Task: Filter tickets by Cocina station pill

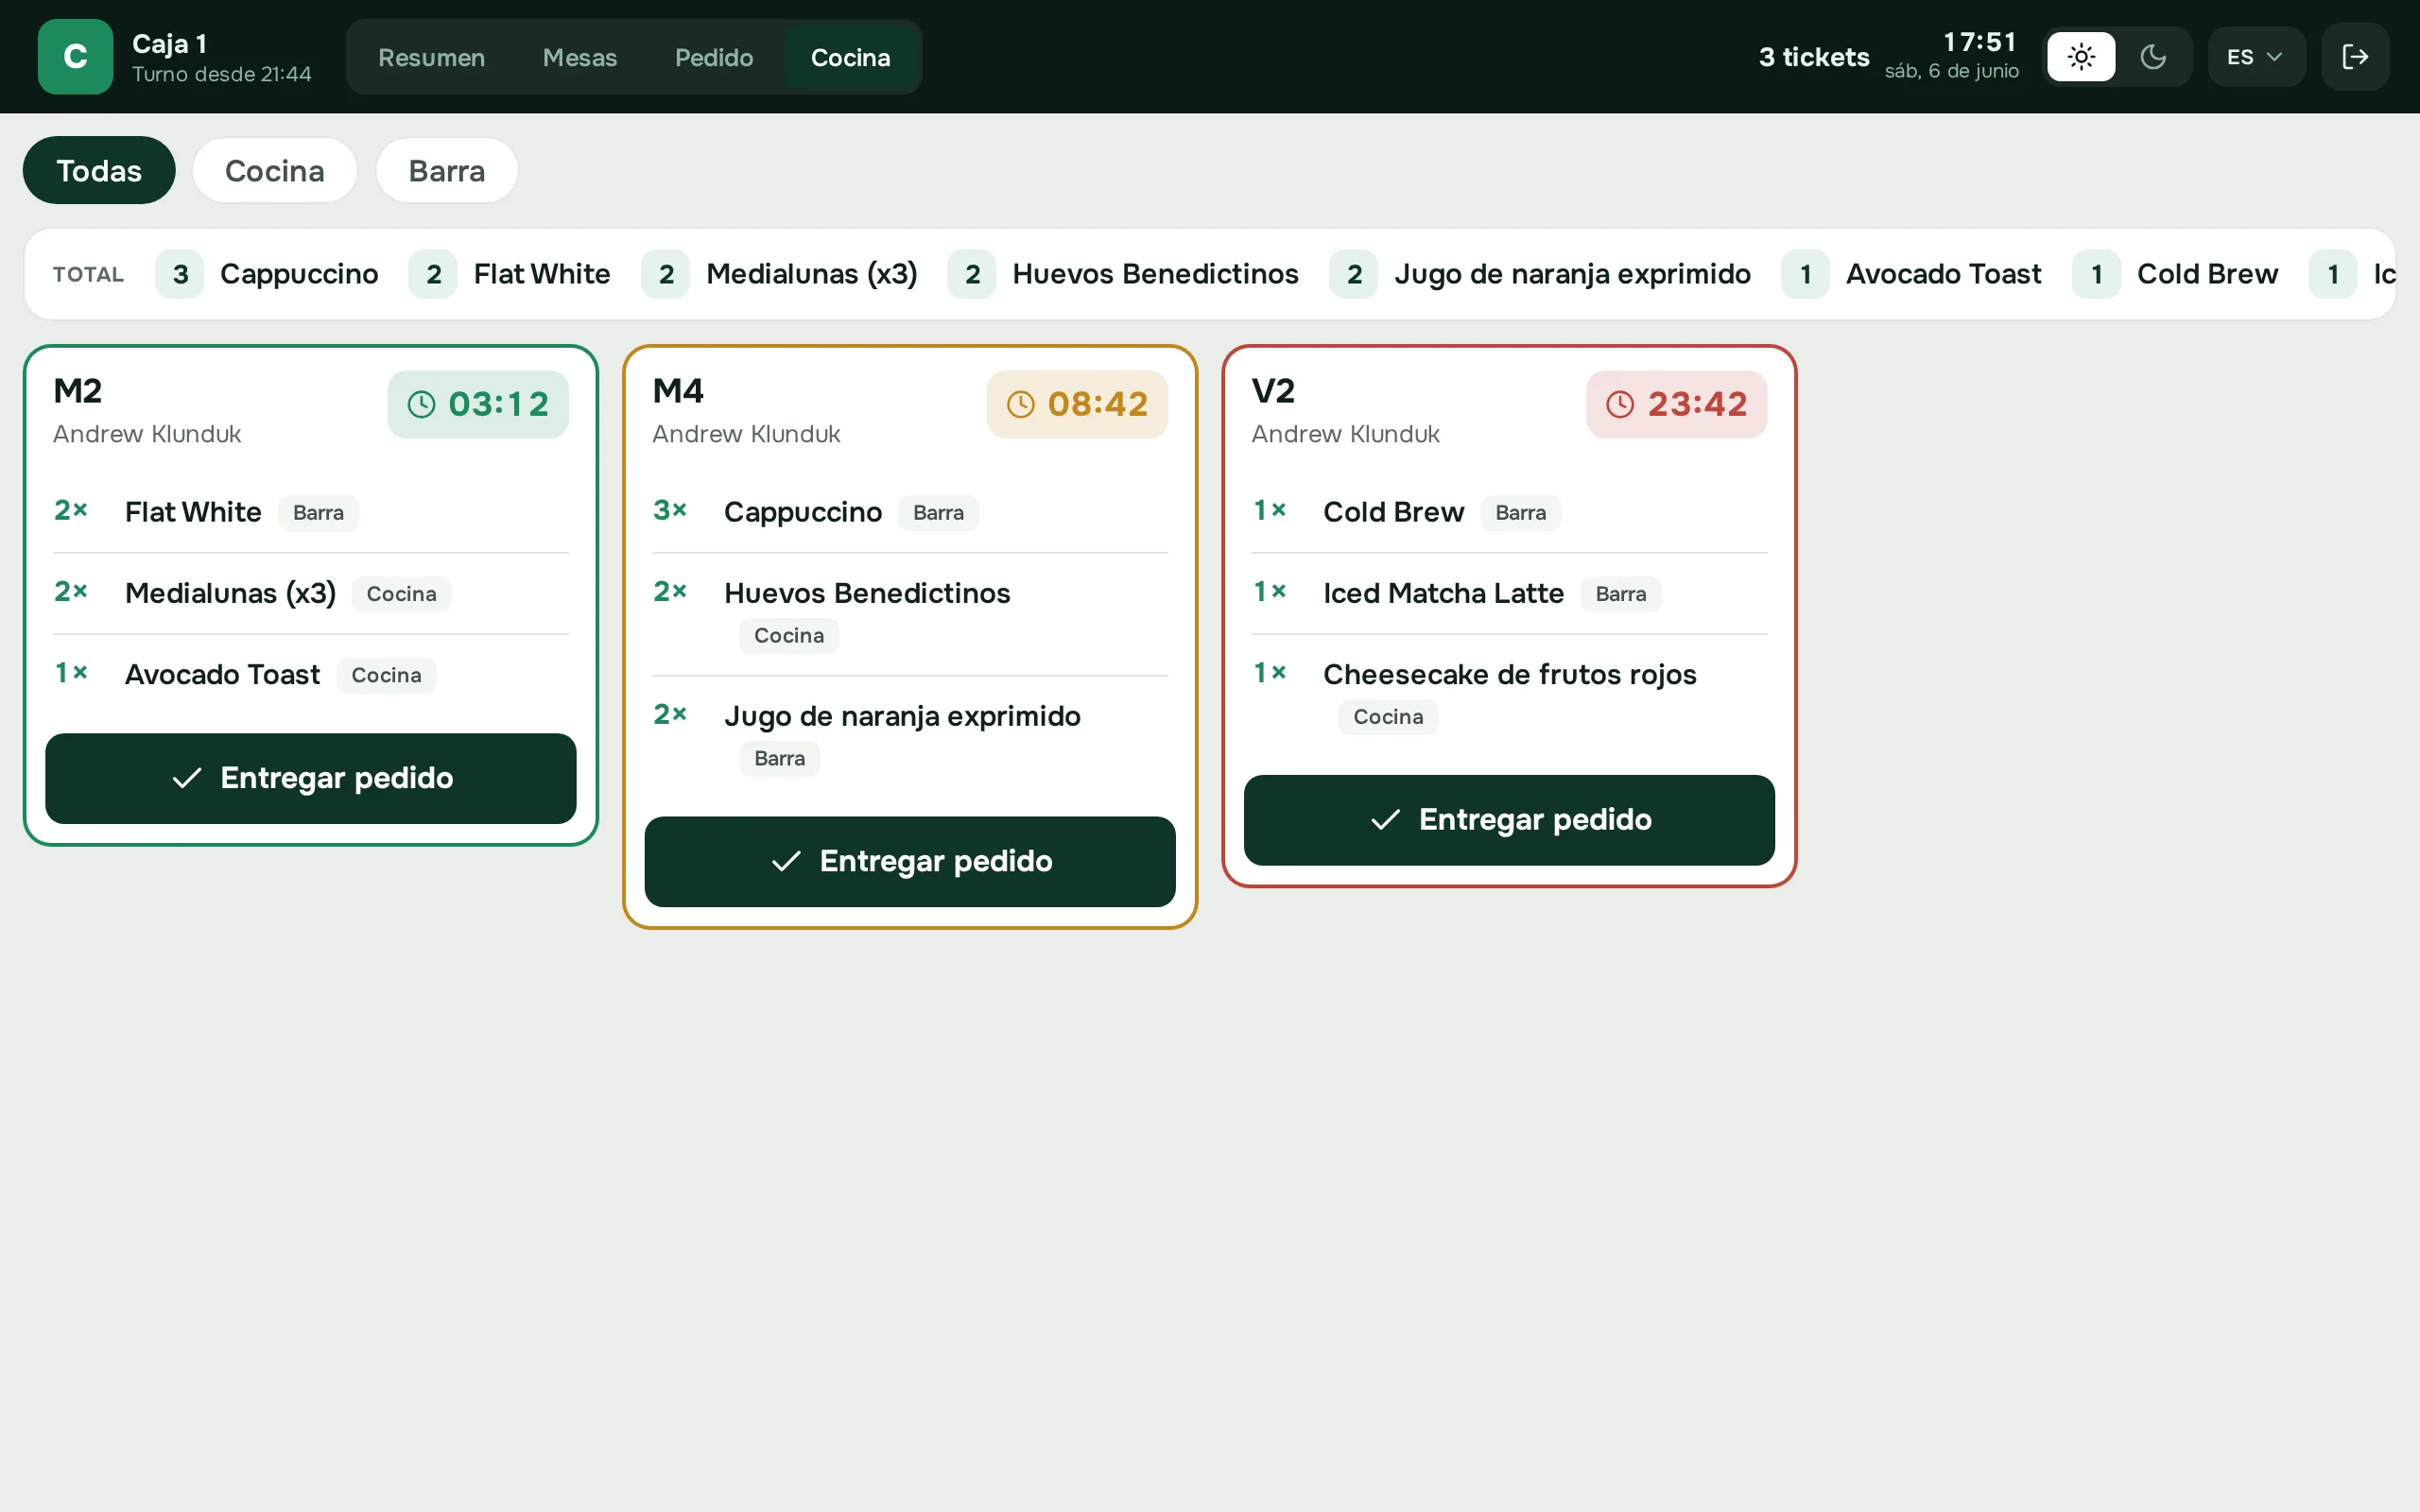Action: 274,170
